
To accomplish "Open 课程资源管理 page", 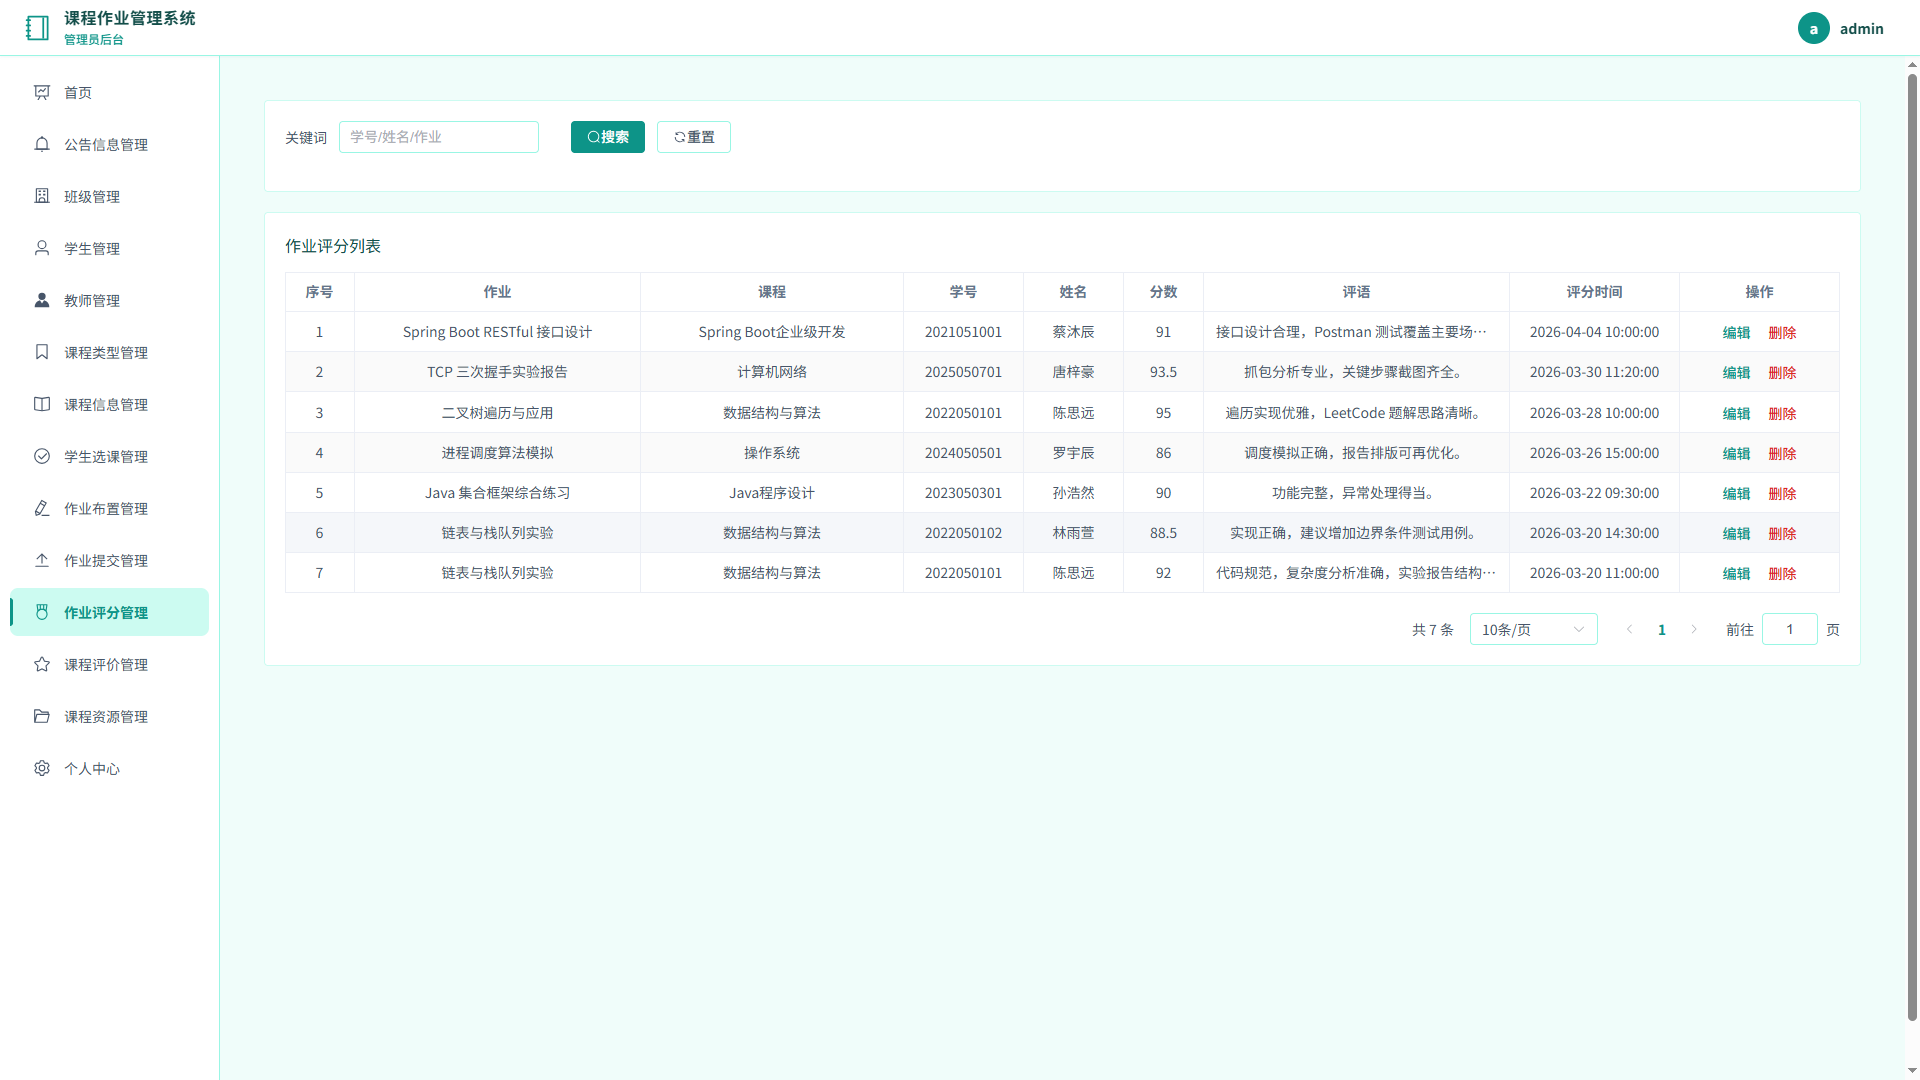I will (110, 716).
